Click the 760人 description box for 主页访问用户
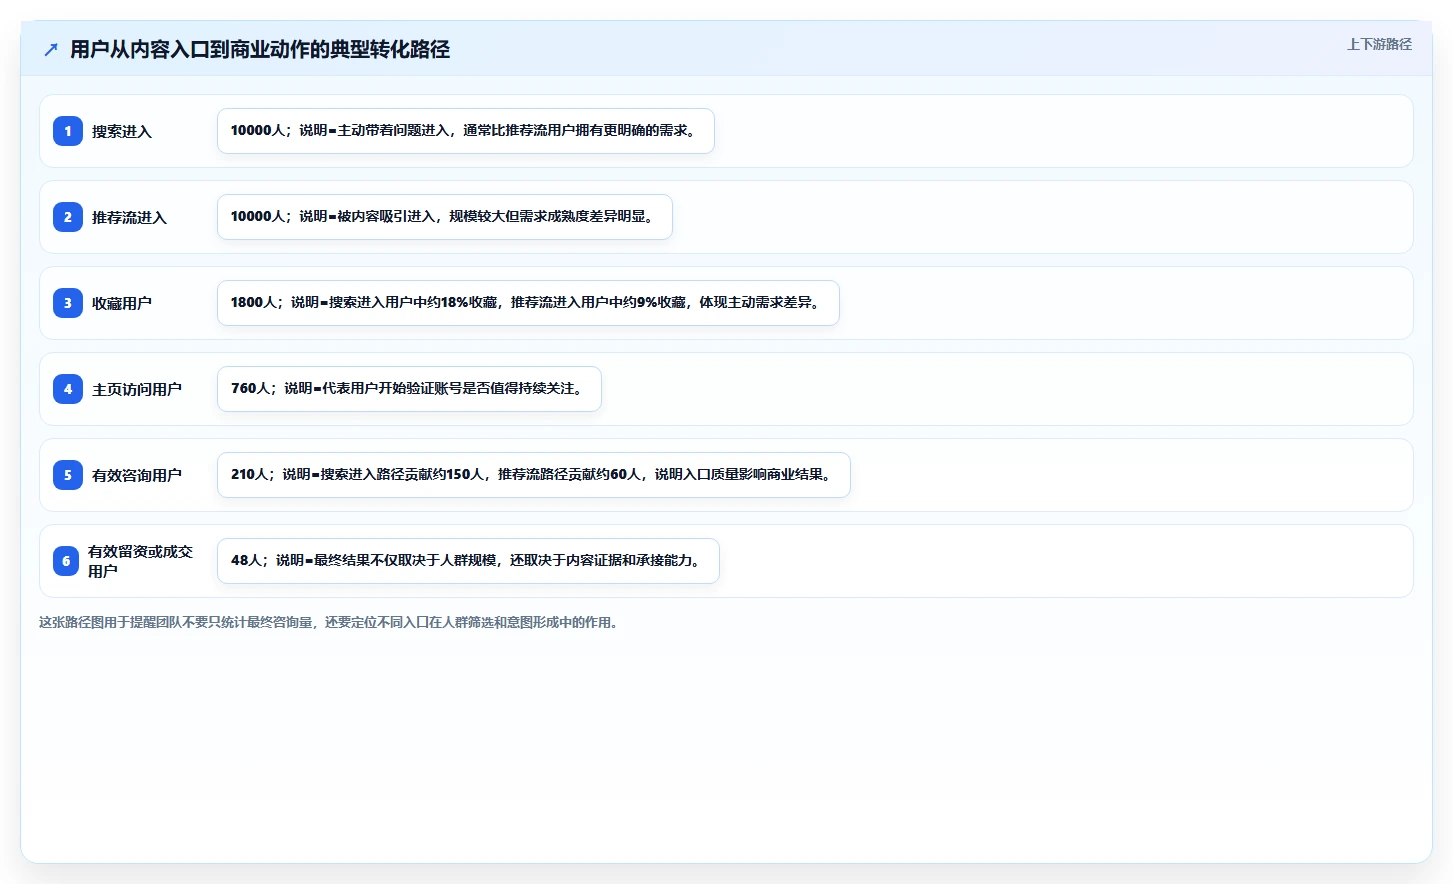The height and width of the screenshot is (884, 1453). pyautogui.click(x=409, y=389)
